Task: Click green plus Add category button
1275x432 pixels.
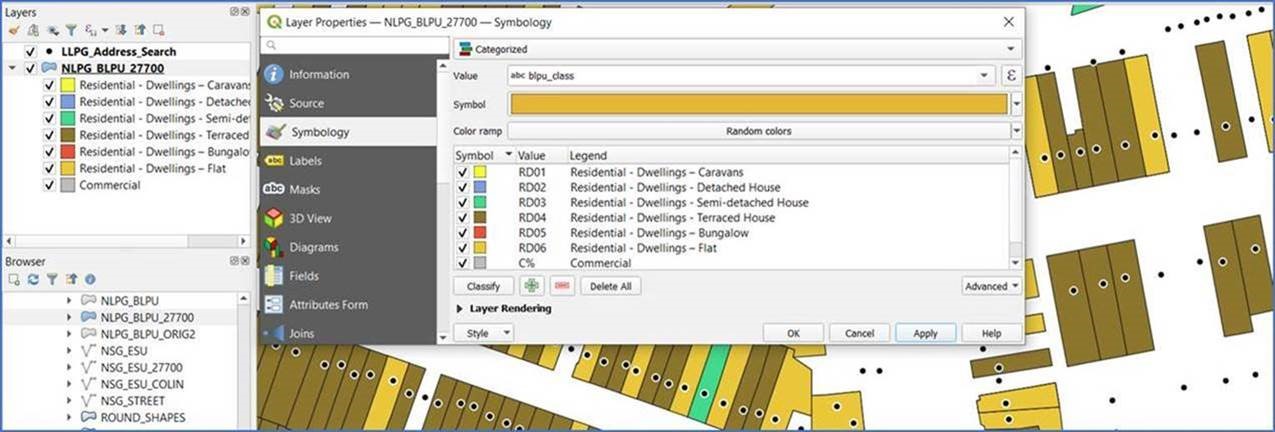Action: 533,286
